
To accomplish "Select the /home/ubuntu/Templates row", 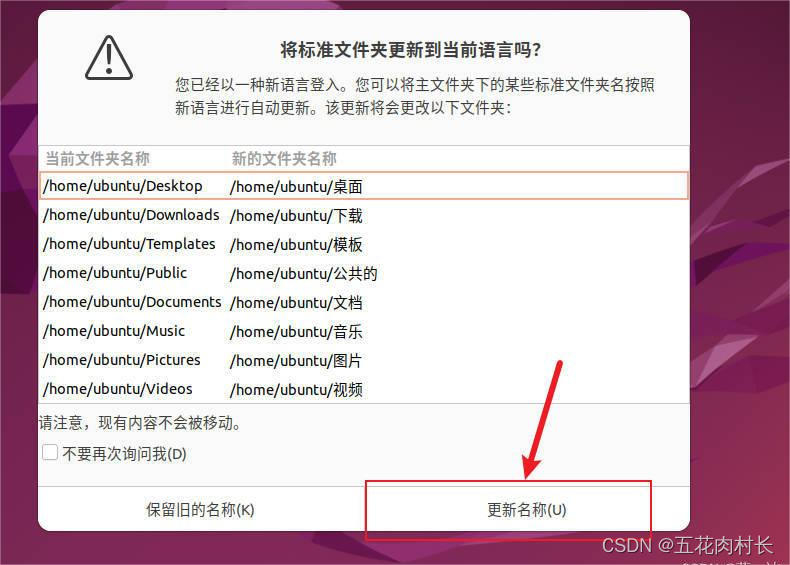I will [364, 244].
